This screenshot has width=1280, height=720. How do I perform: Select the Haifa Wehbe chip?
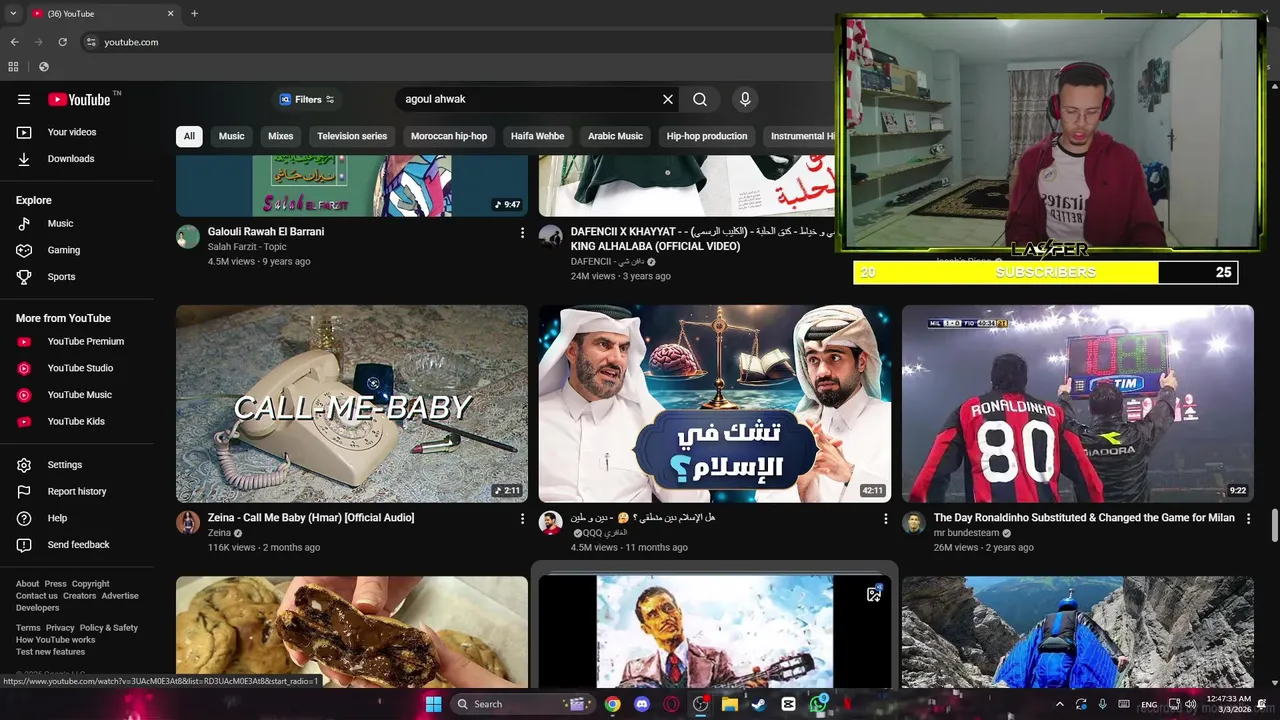[538, 136]
